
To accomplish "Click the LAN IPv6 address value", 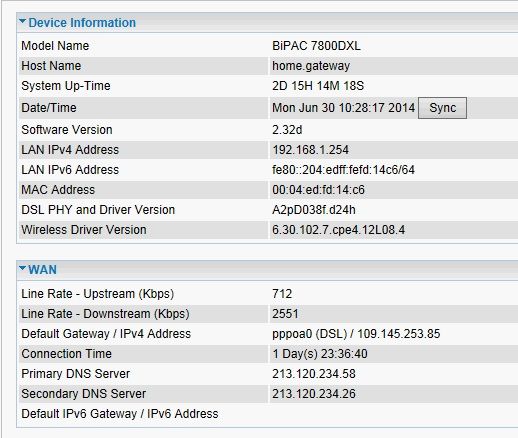I will pos(343,170).
